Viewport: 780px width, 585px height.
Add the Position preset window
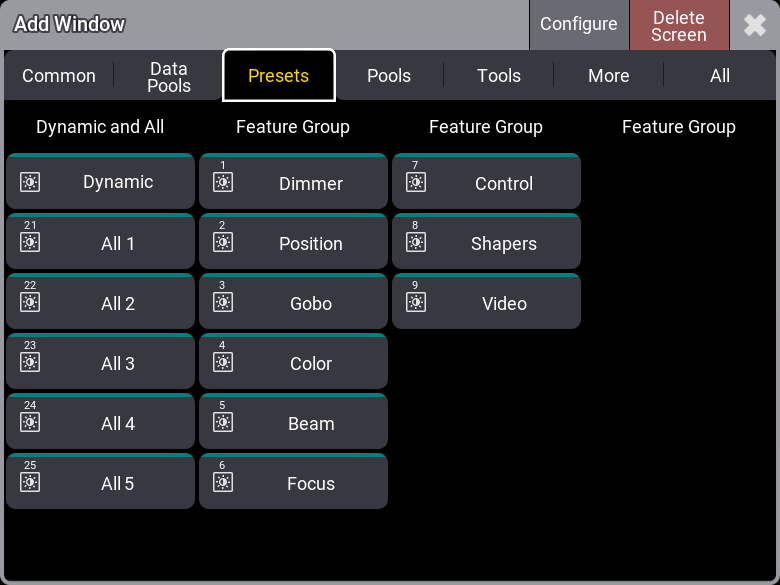click(x=293, y=241)
